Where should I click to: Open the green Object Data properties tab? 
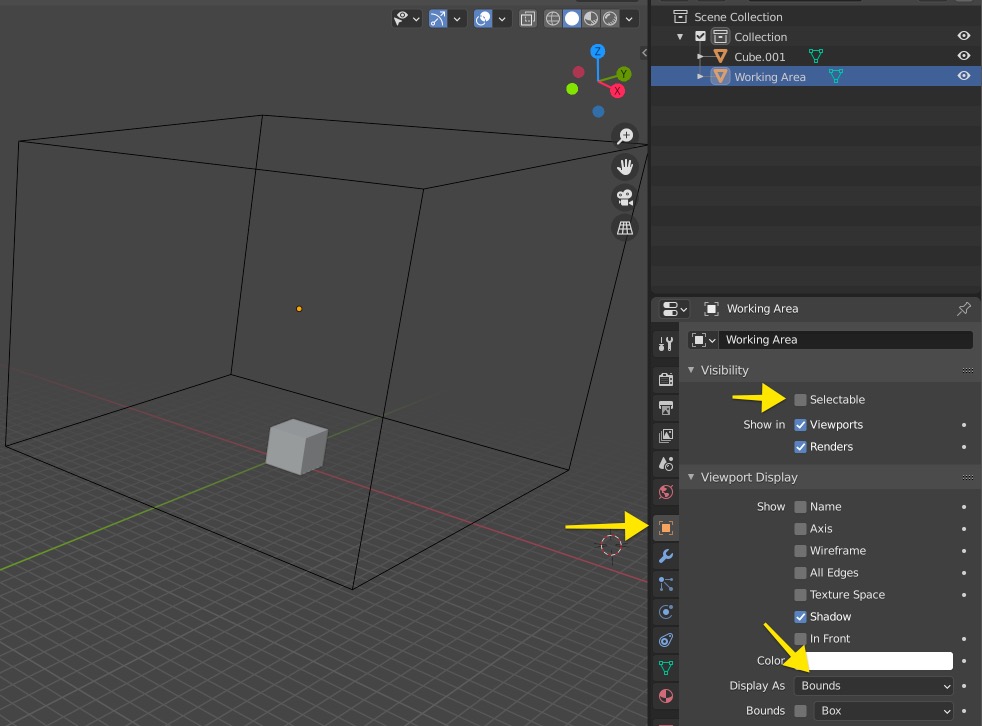click(666, 668)
